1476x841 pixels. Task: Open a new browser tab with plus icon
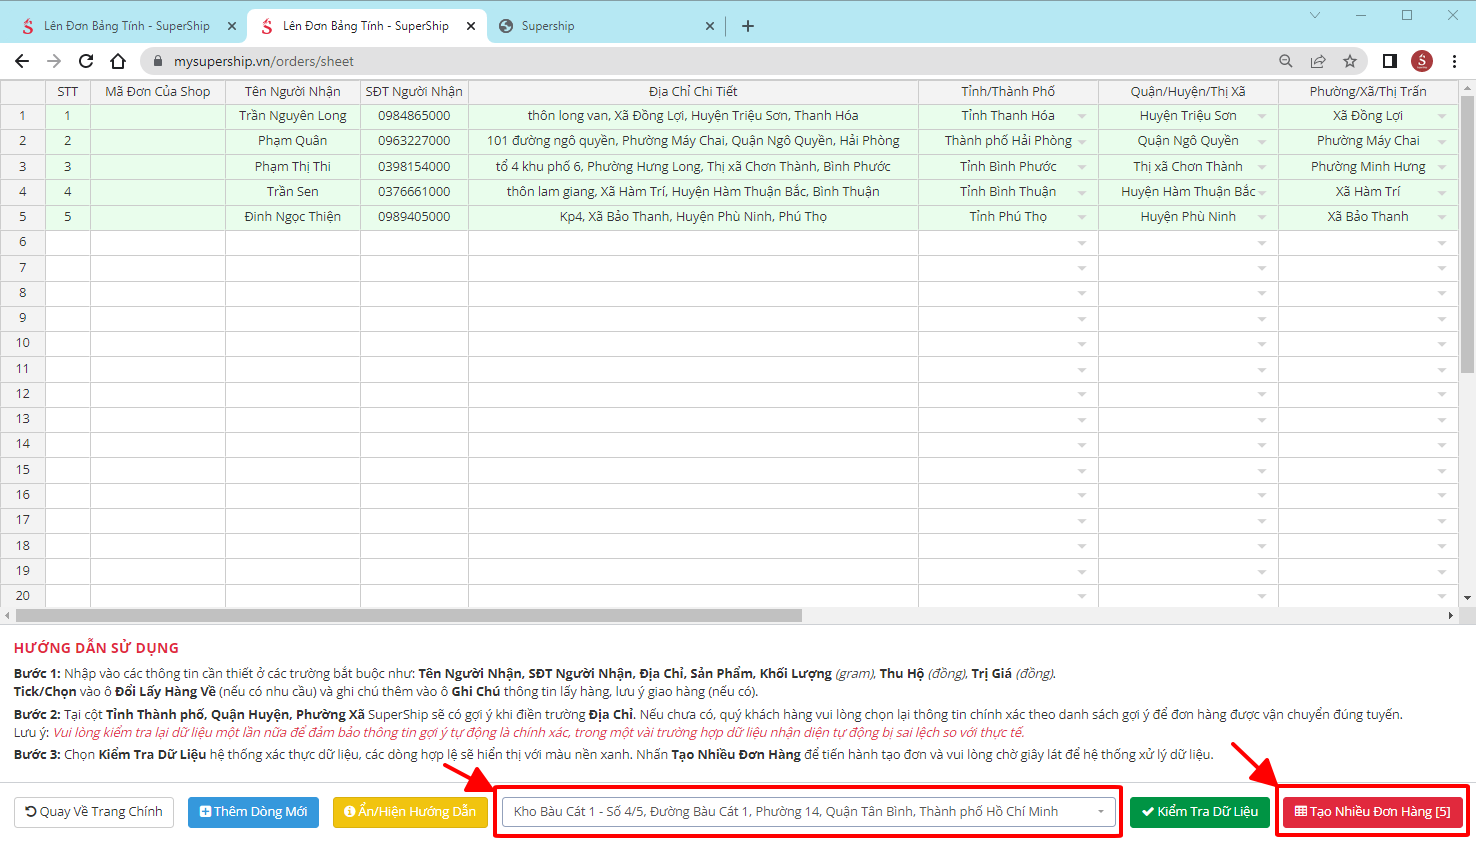pos(748,26)
